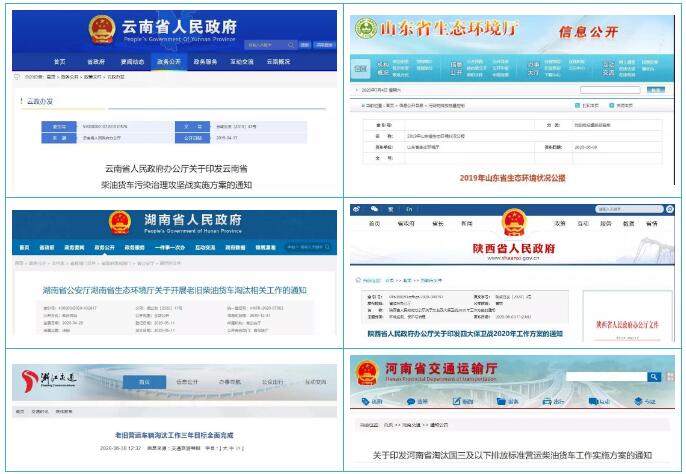Open 首页 on the Hunan navigation bar

(x=24, y=247)
